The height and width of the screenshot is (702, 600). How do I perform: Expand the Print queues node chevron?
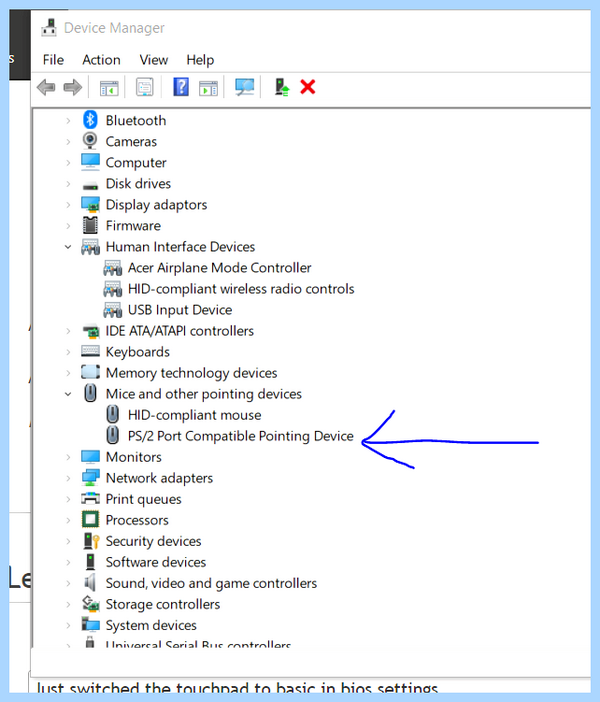click(68, 499)
